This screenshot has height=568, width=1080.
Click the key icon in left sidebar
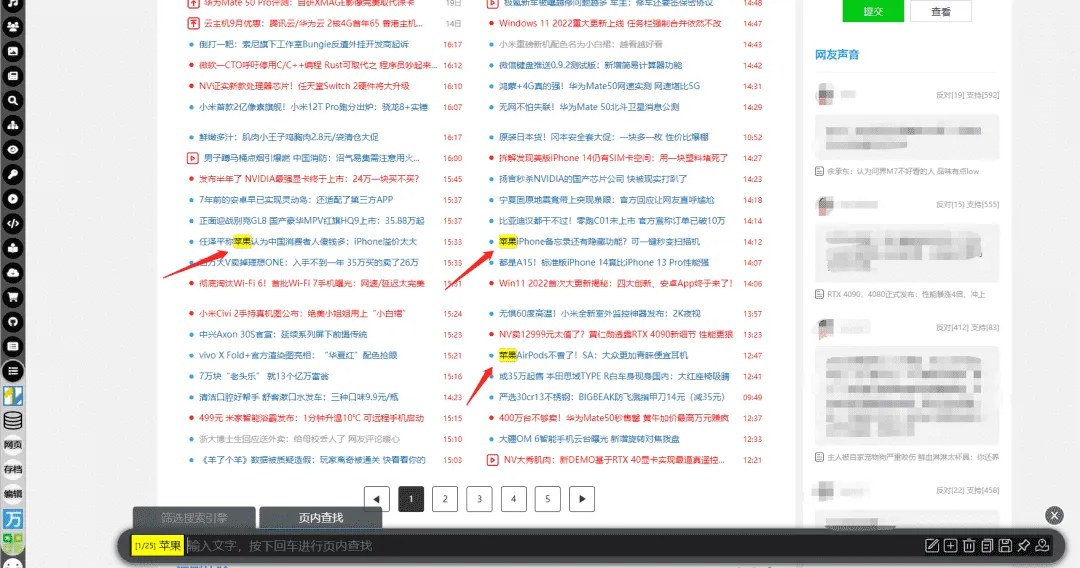[x=13, y=174]
